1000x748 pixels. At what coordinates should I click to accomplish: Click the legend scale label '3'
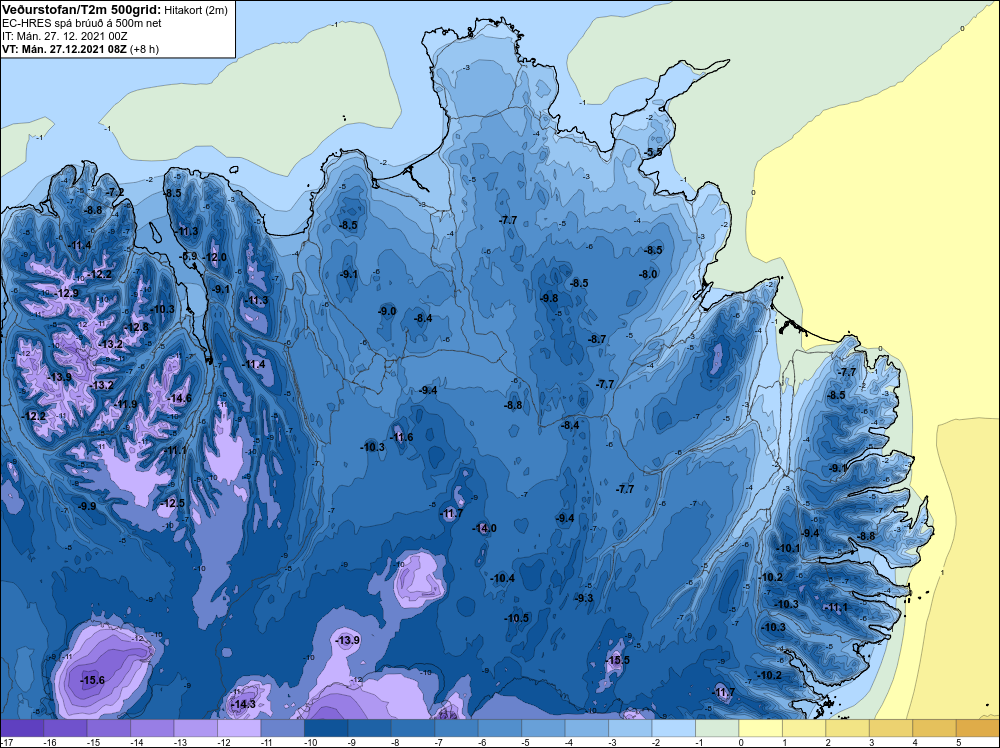871,742
